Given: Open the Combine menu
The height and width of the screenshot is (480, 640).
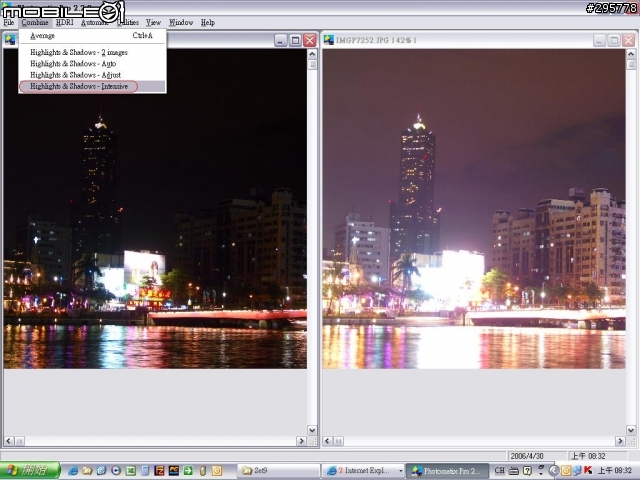Looking at the screenshot, I should [x=35, y=22].
